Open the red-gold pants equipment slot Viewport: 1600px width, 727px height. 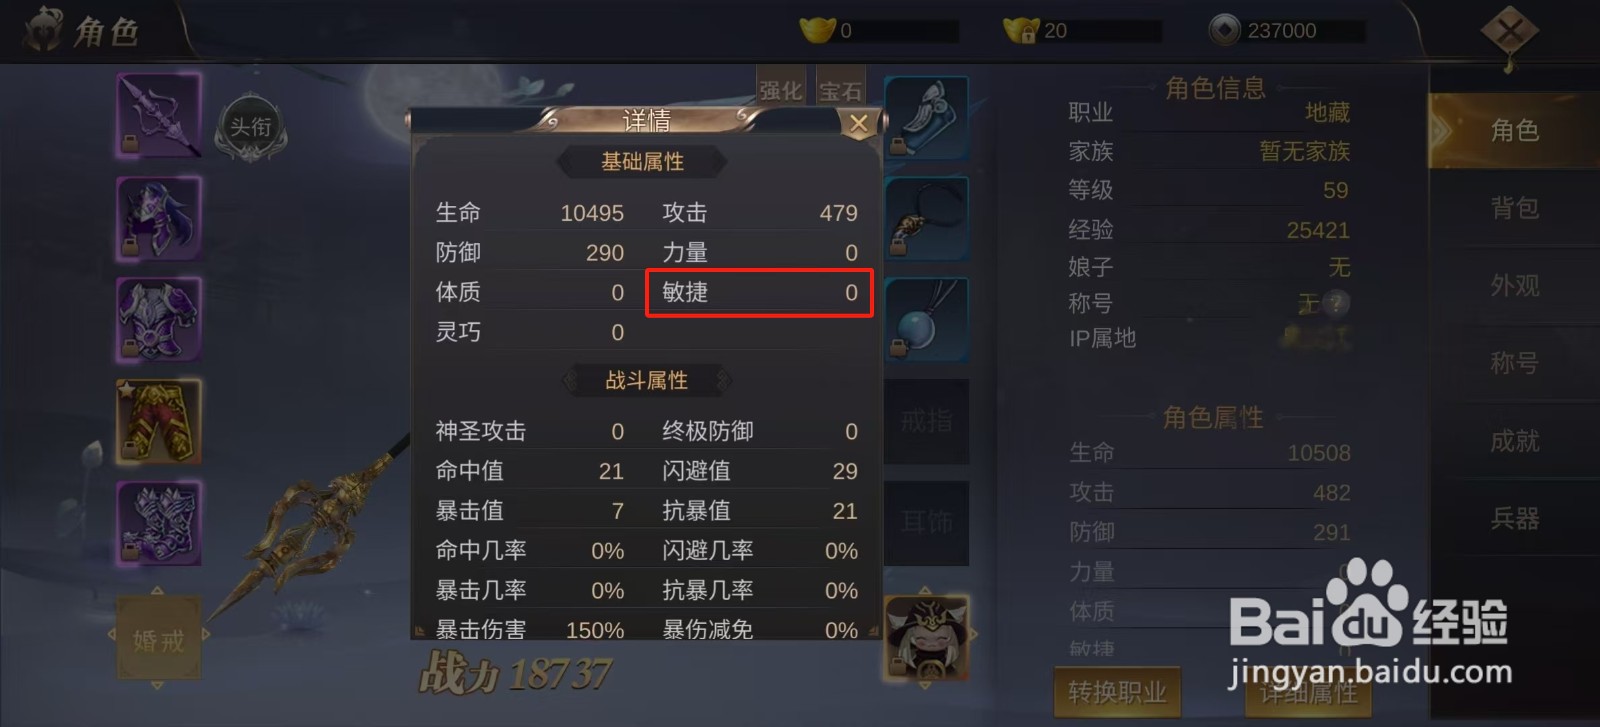pos(159,421)
